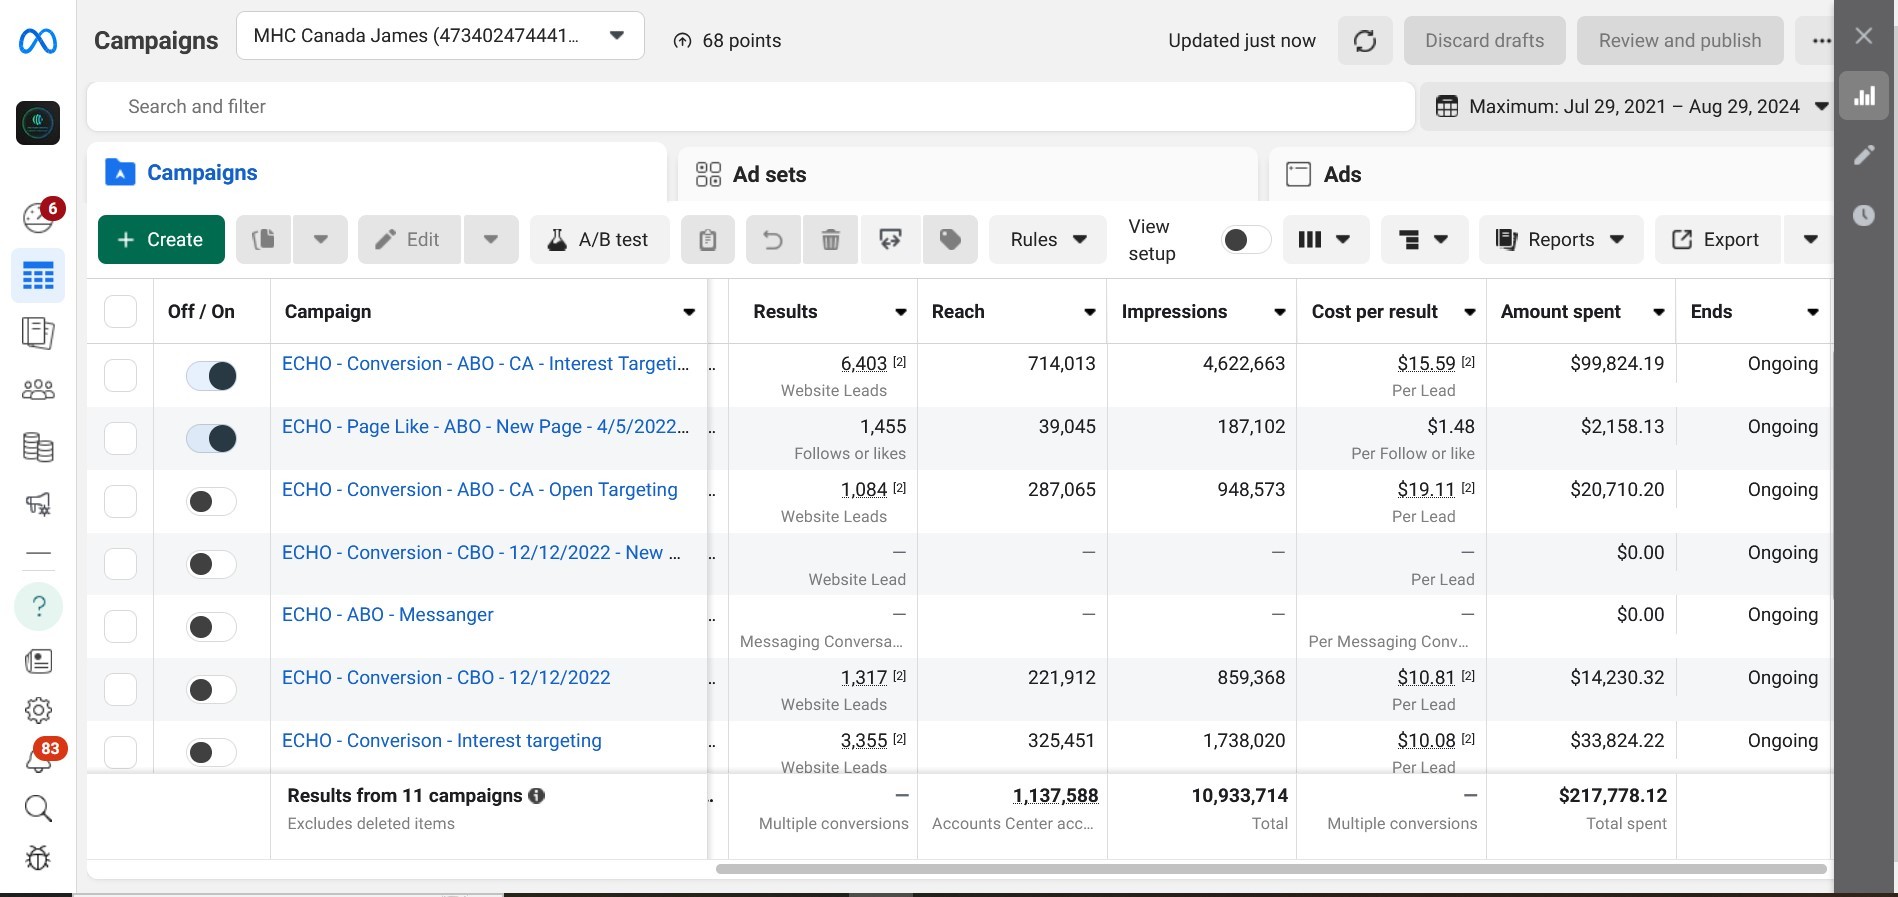The image size is (1898, 897).
Task: Click the clipboard paste icon
Action: [x=708, y=240]
